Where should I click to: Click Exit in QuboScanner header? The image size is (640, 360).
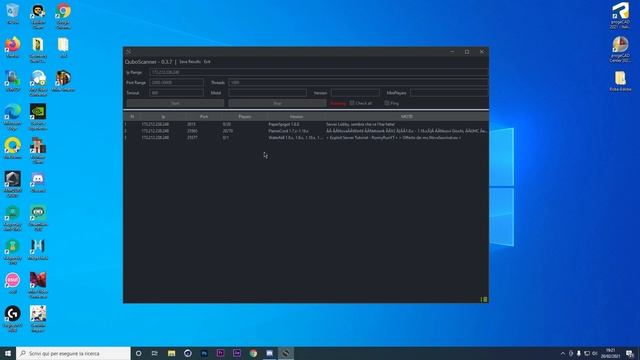point(207,62)
